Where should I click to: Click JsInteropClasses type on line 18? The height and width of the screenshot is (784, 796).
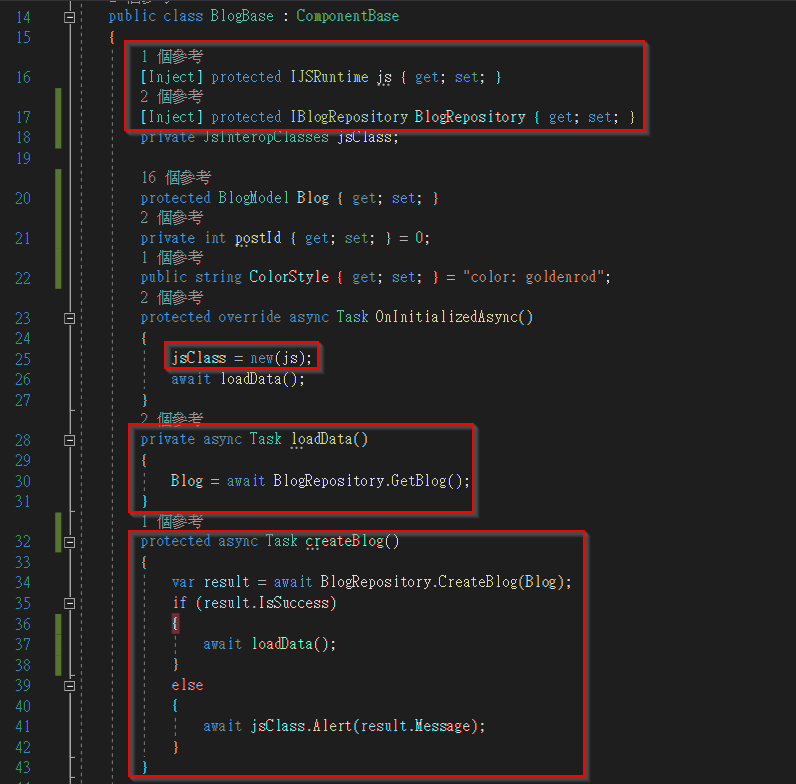[266, 137]
